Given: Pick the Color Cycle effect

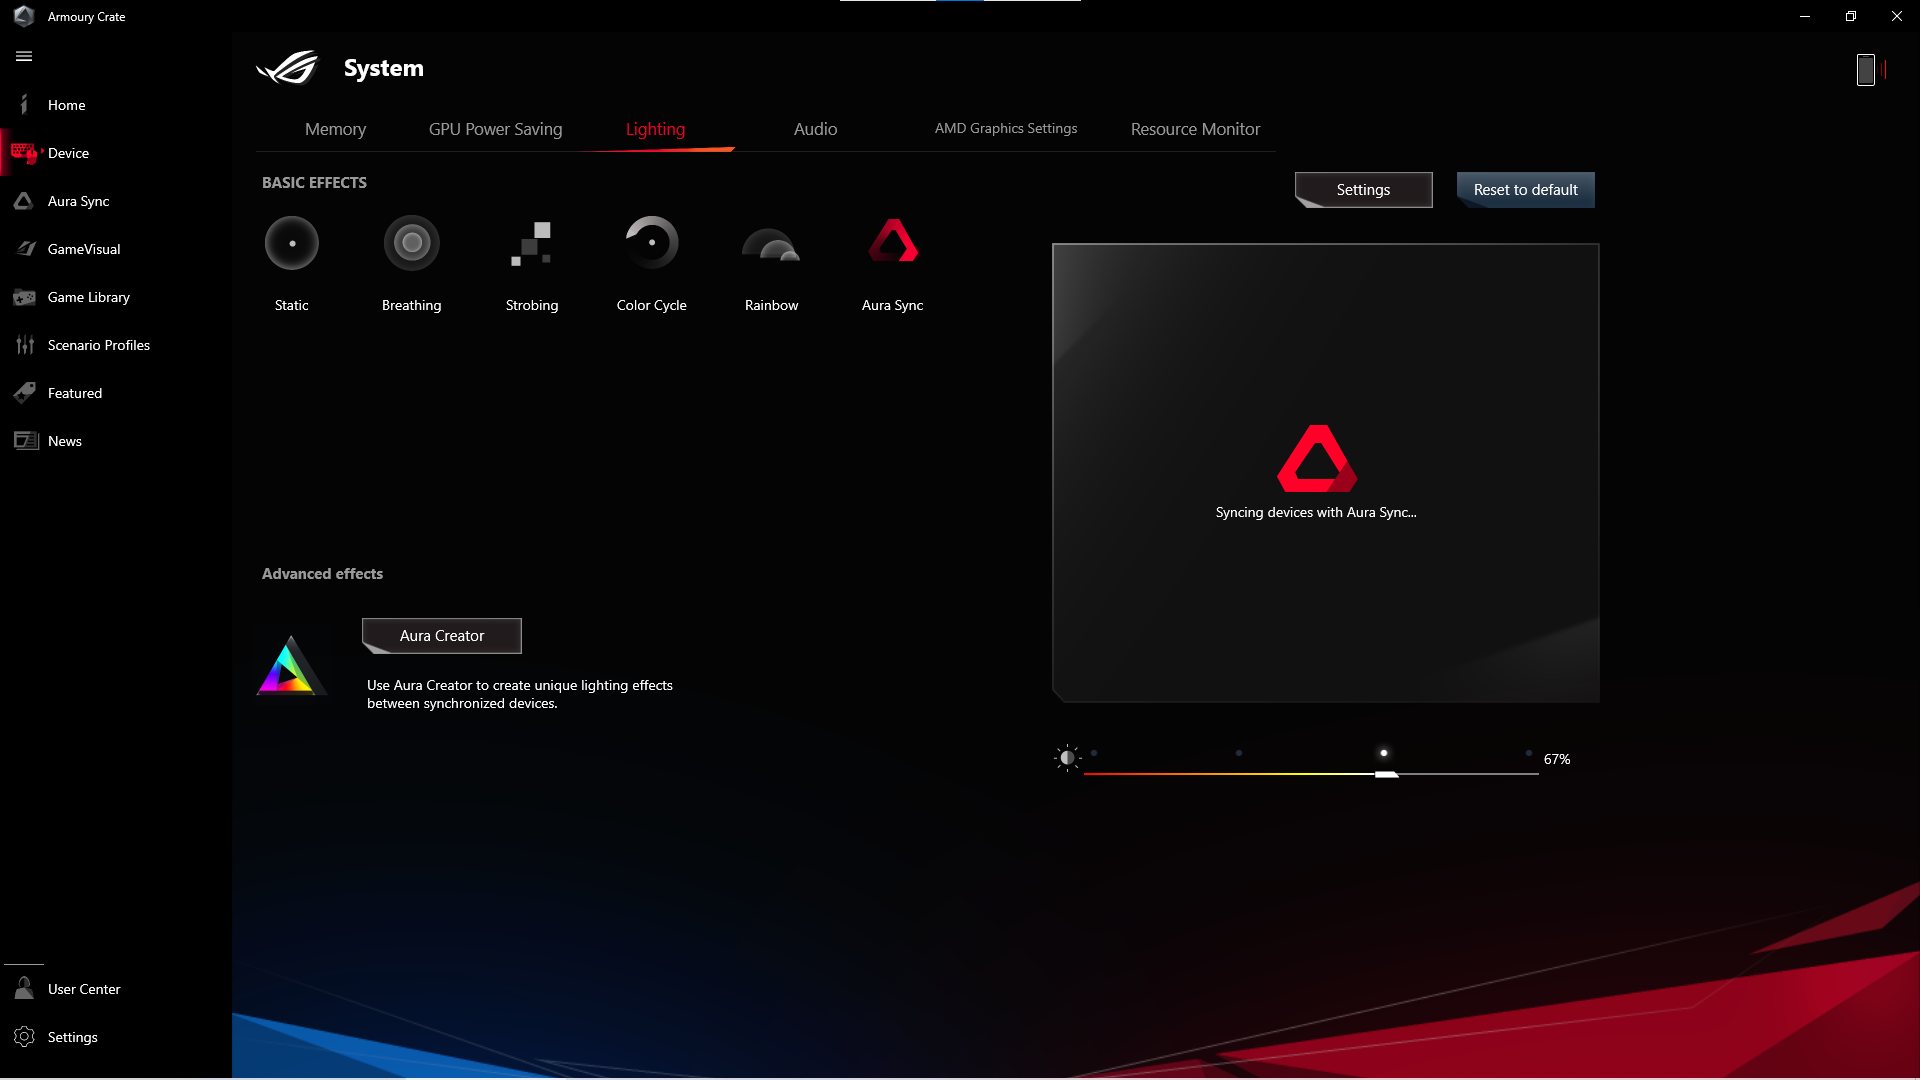Looking at the screenshot, I should pos(651,243).
